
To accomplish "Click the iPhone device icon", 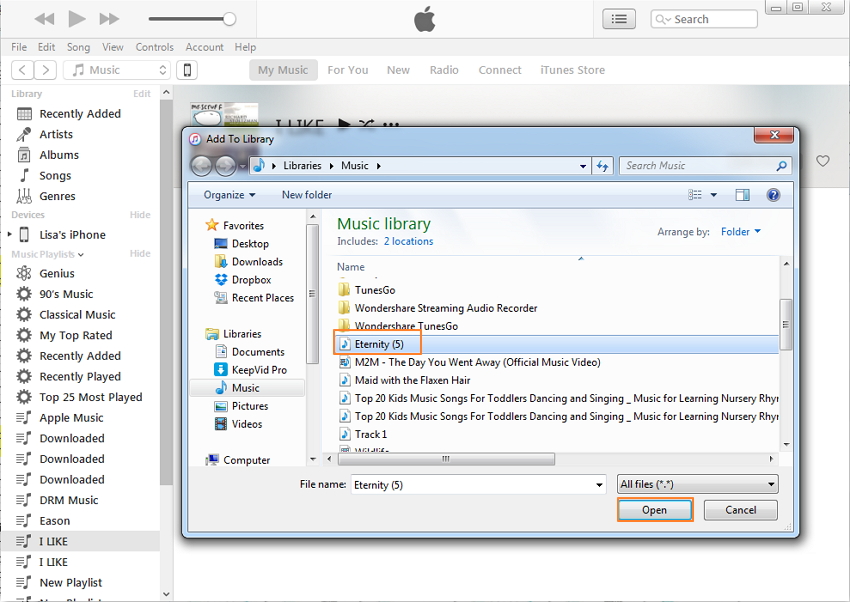I will pos(186,70).
